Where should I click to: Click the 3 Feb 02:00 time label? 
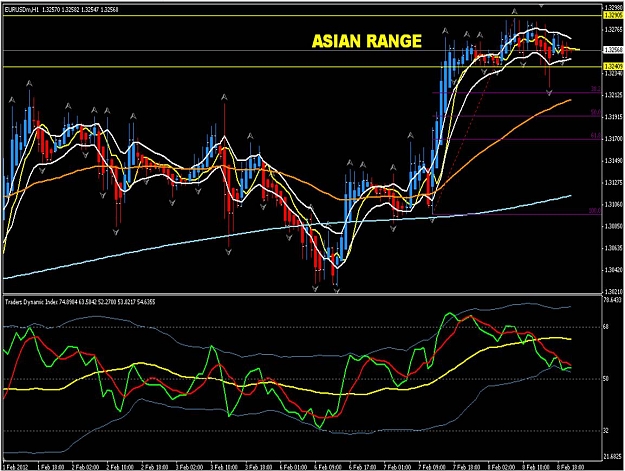(x=190, y=467)
